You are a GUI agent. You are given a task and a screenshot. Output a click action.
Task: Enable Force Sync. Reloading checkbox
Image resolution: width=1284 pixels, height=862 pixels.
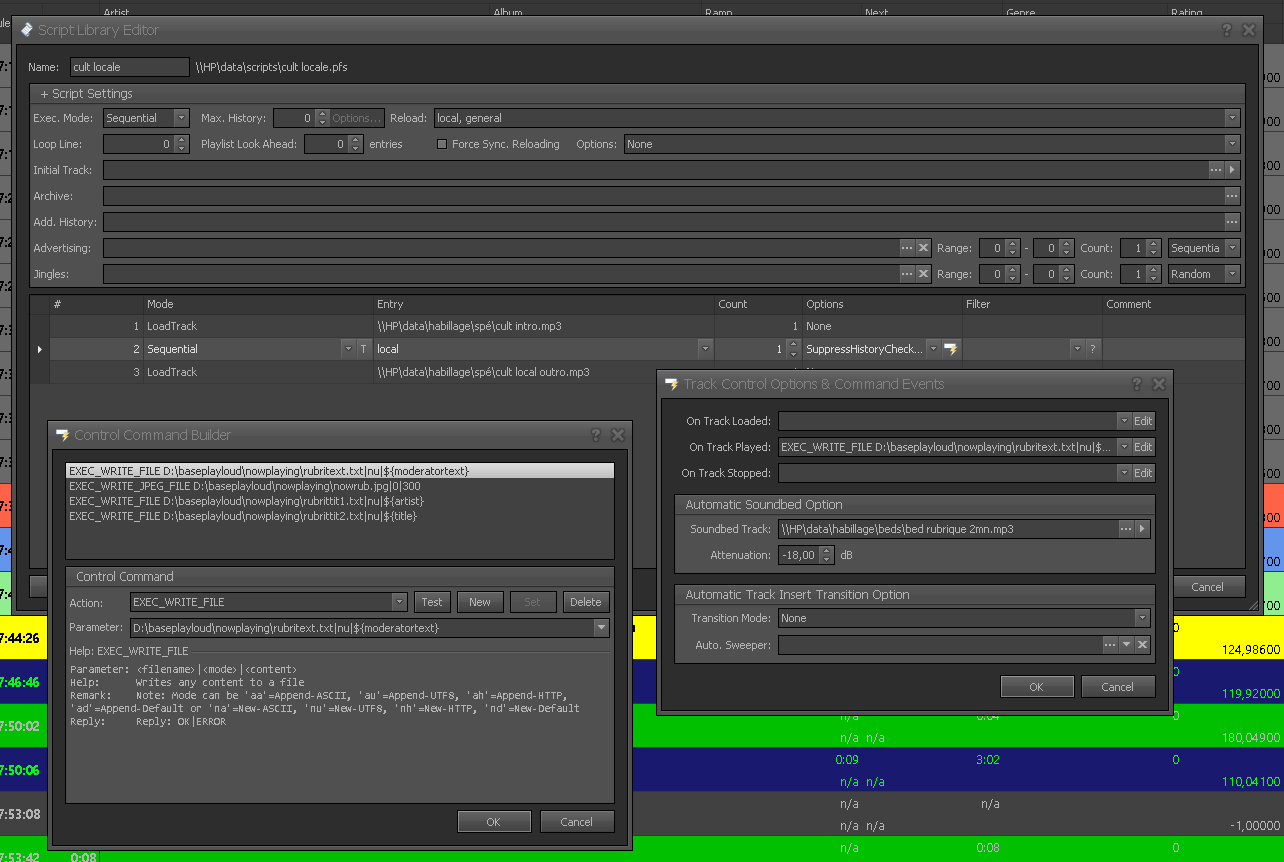(442, 144)
